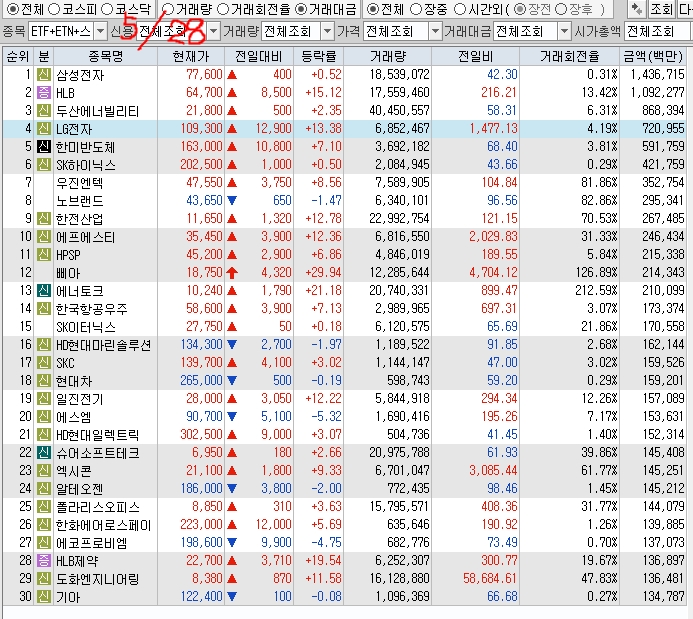
Task: Select the 우진엔텍 stock row name
Action: [80, 183]
